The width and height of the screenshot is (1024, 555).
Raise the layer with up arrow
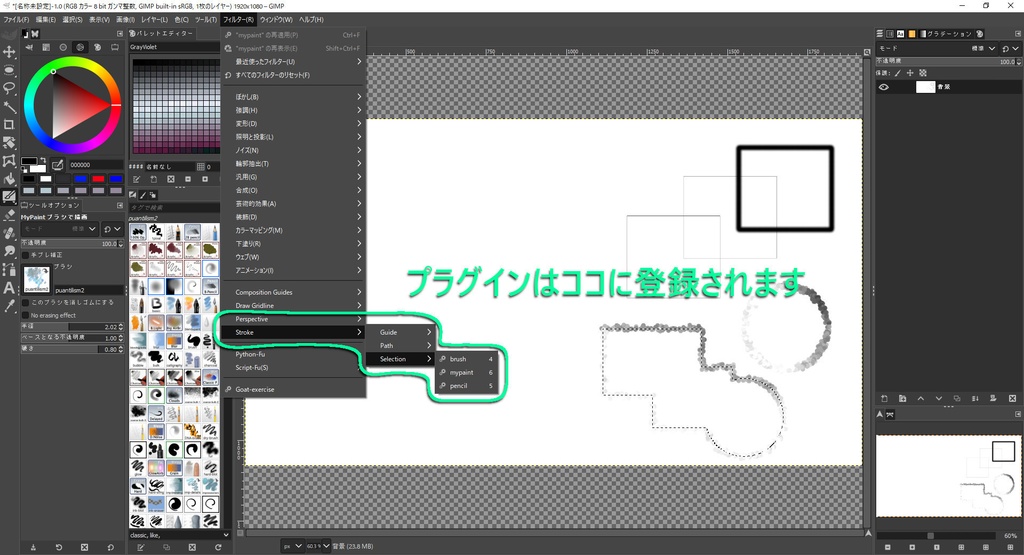pos(921,398)
